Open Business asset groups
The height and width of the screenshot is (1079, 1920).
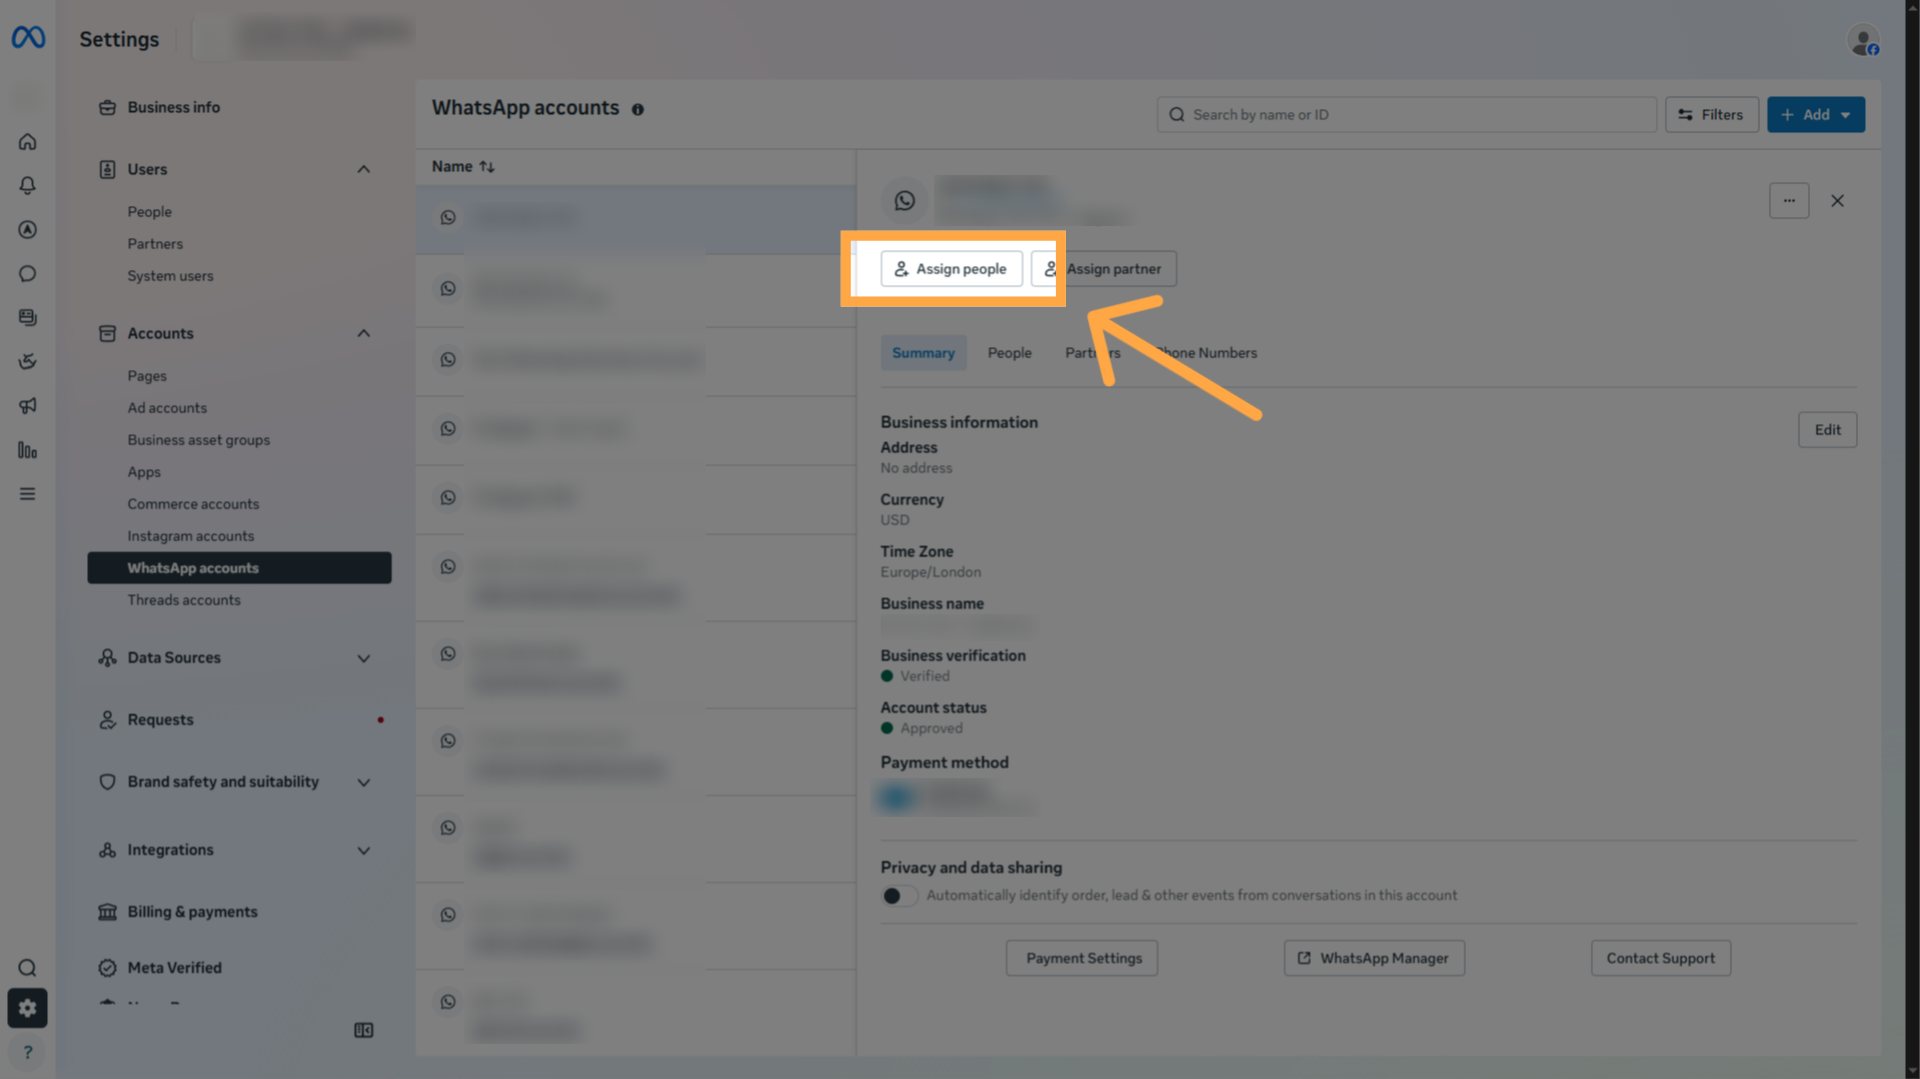click(199, 440)
